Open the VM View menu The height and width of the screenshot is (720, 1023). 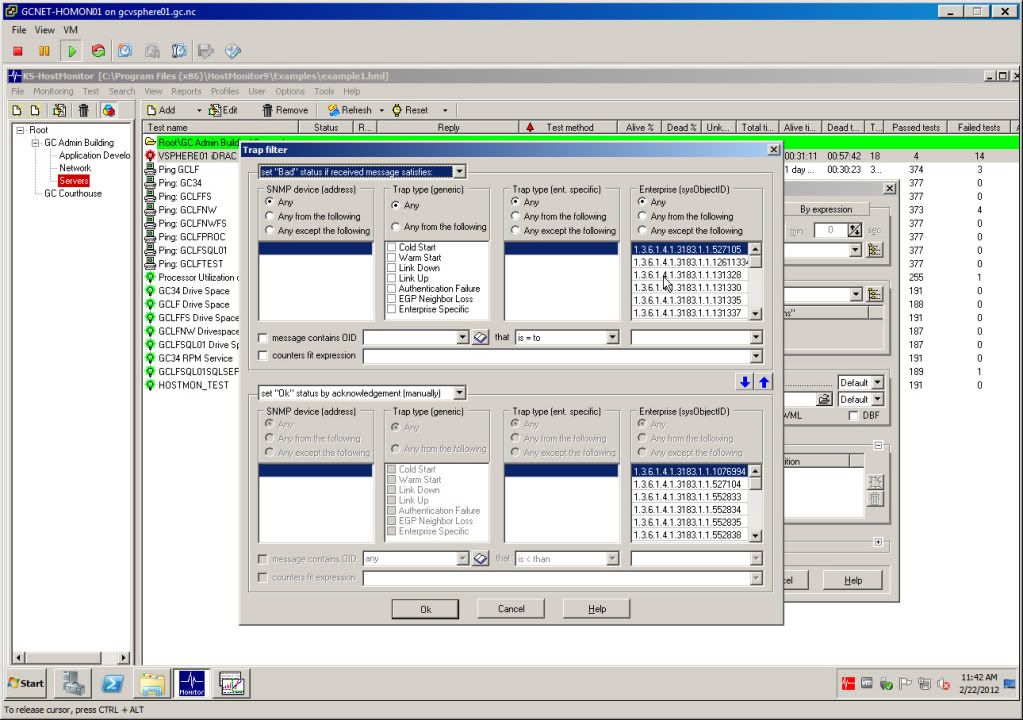coord(44,30)
